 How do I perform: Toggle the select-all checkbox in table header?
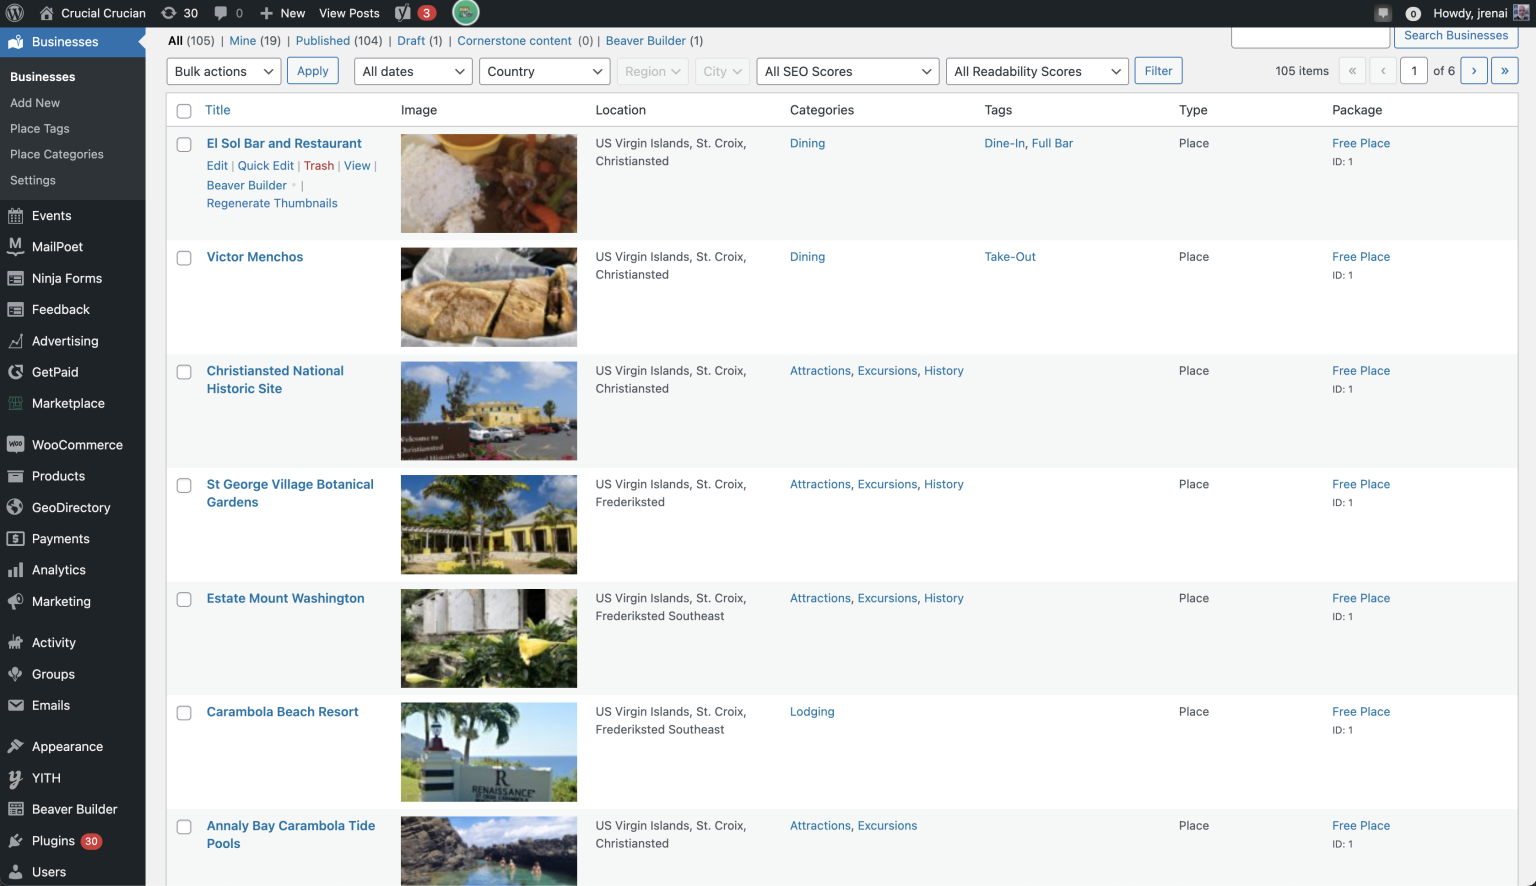(x=184, y=111)
